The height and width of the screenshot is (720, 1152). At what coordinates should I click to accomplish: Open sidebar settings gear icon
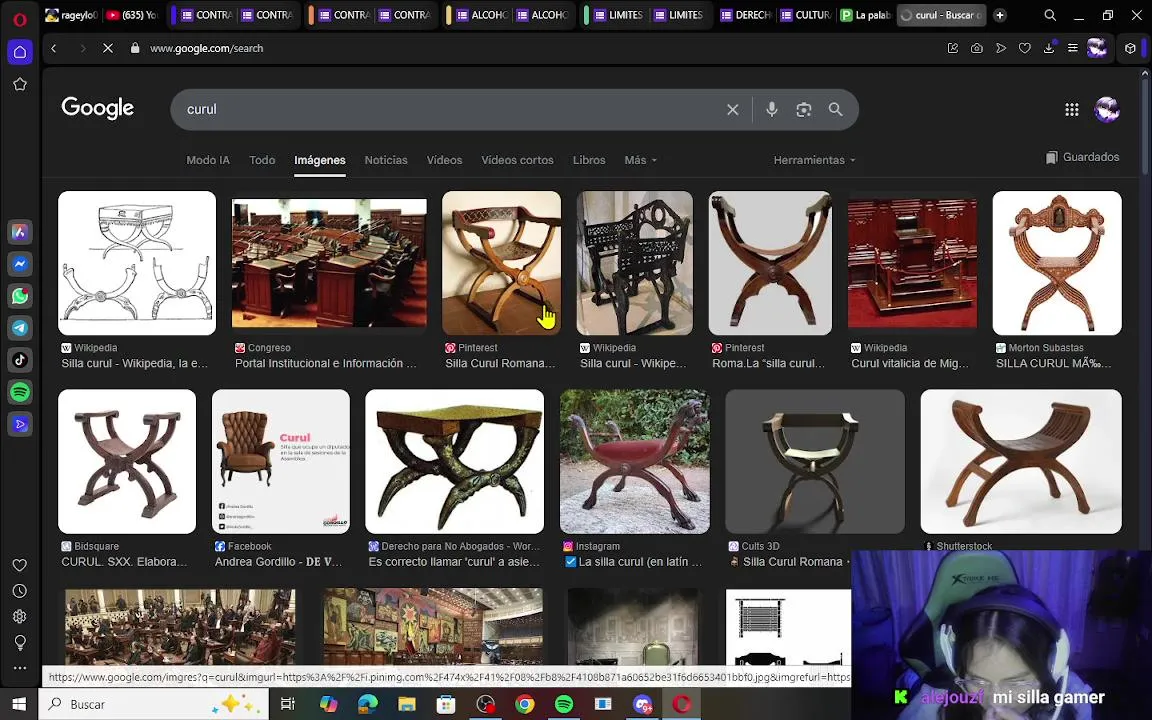pyautogui.click(x=20, y=616)
